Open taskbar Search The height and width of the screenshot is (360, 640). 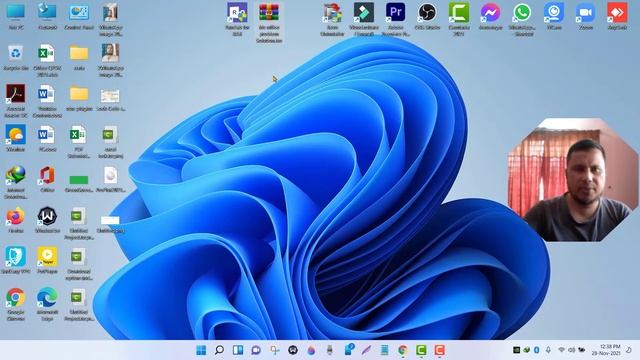pyautogui.click(x=219, y=350)
